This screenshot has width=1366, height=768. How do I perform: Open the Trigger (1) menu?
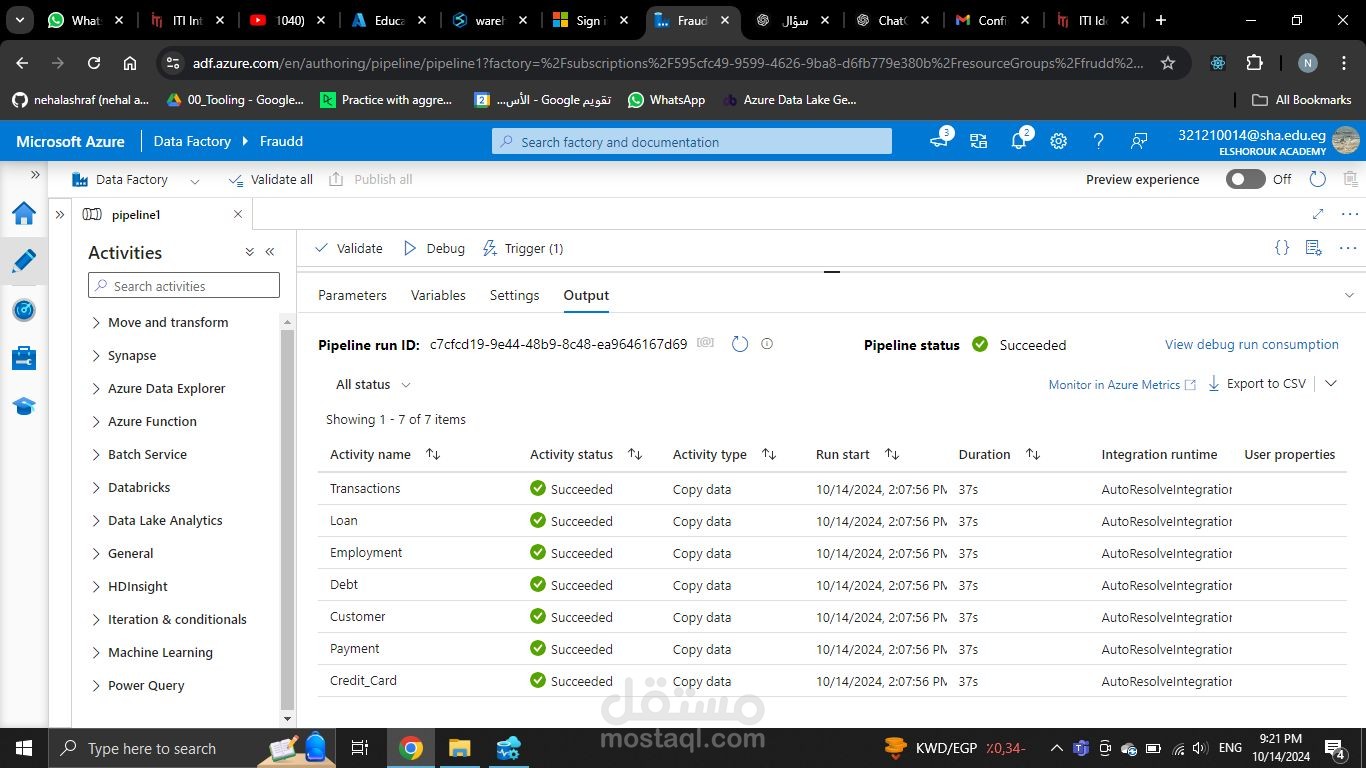[x=523, y=248]
